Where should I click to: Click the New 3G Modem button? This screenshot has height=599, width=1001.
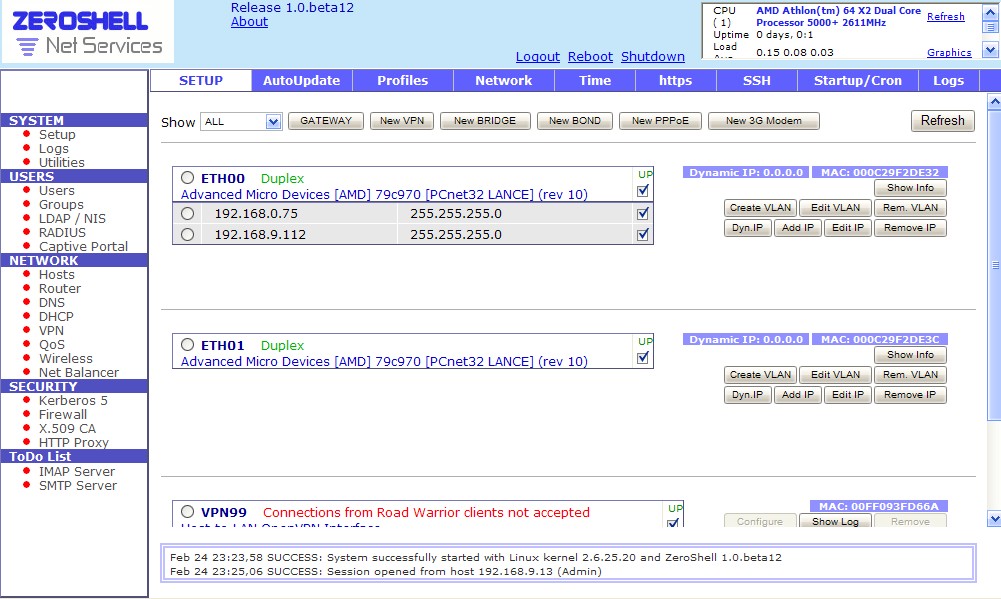point(764,121)
